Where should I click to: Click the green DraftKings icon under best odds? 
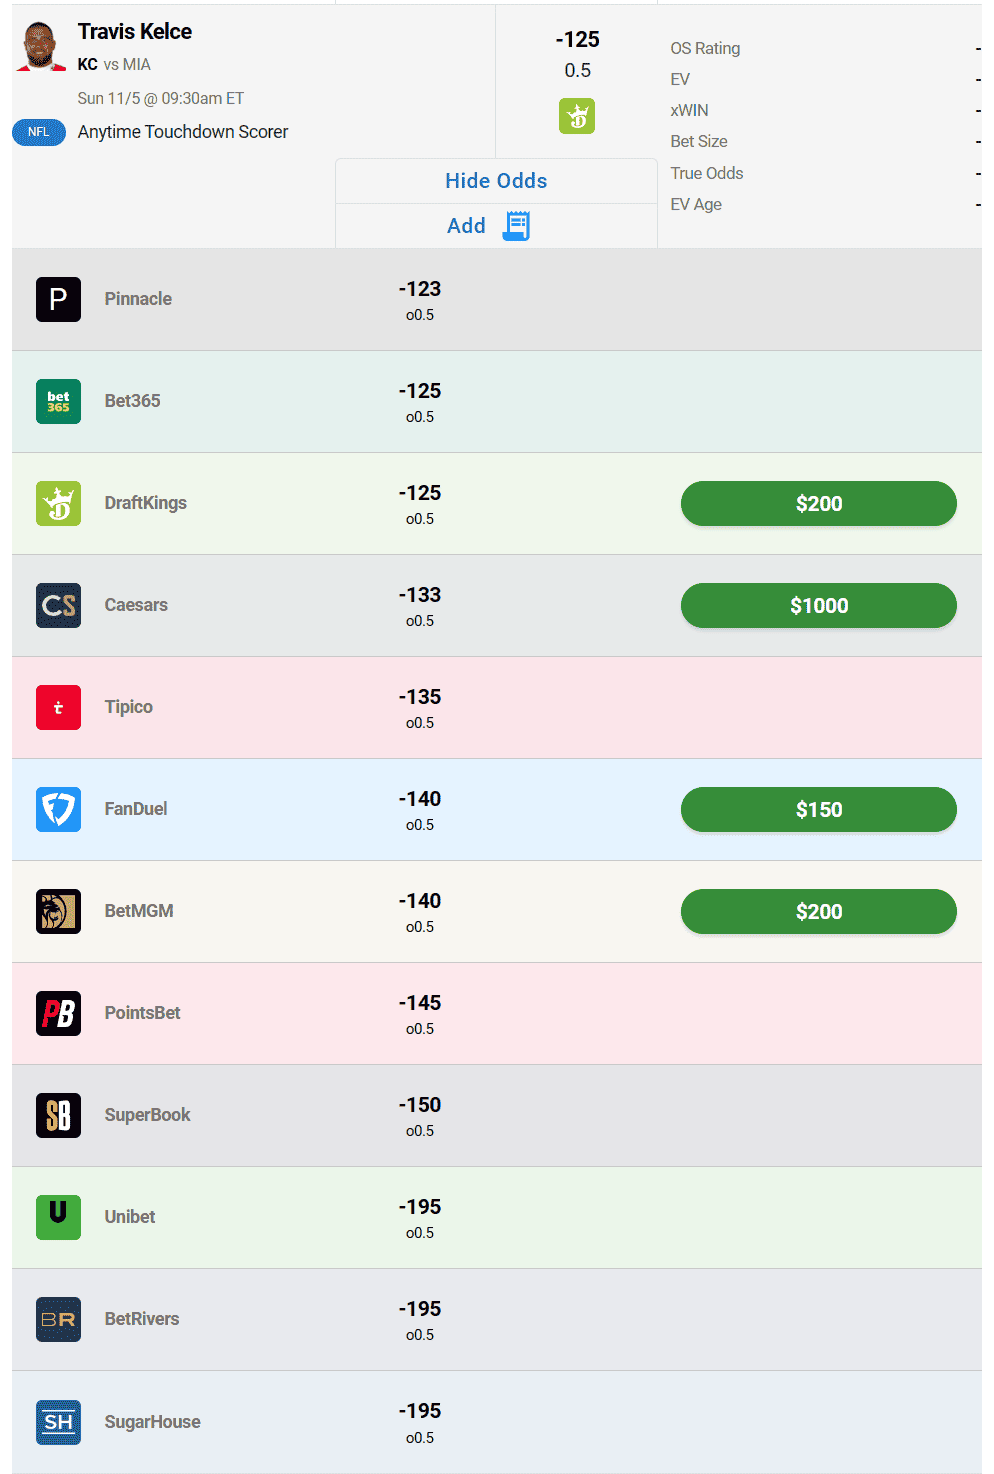click(577, 116)
